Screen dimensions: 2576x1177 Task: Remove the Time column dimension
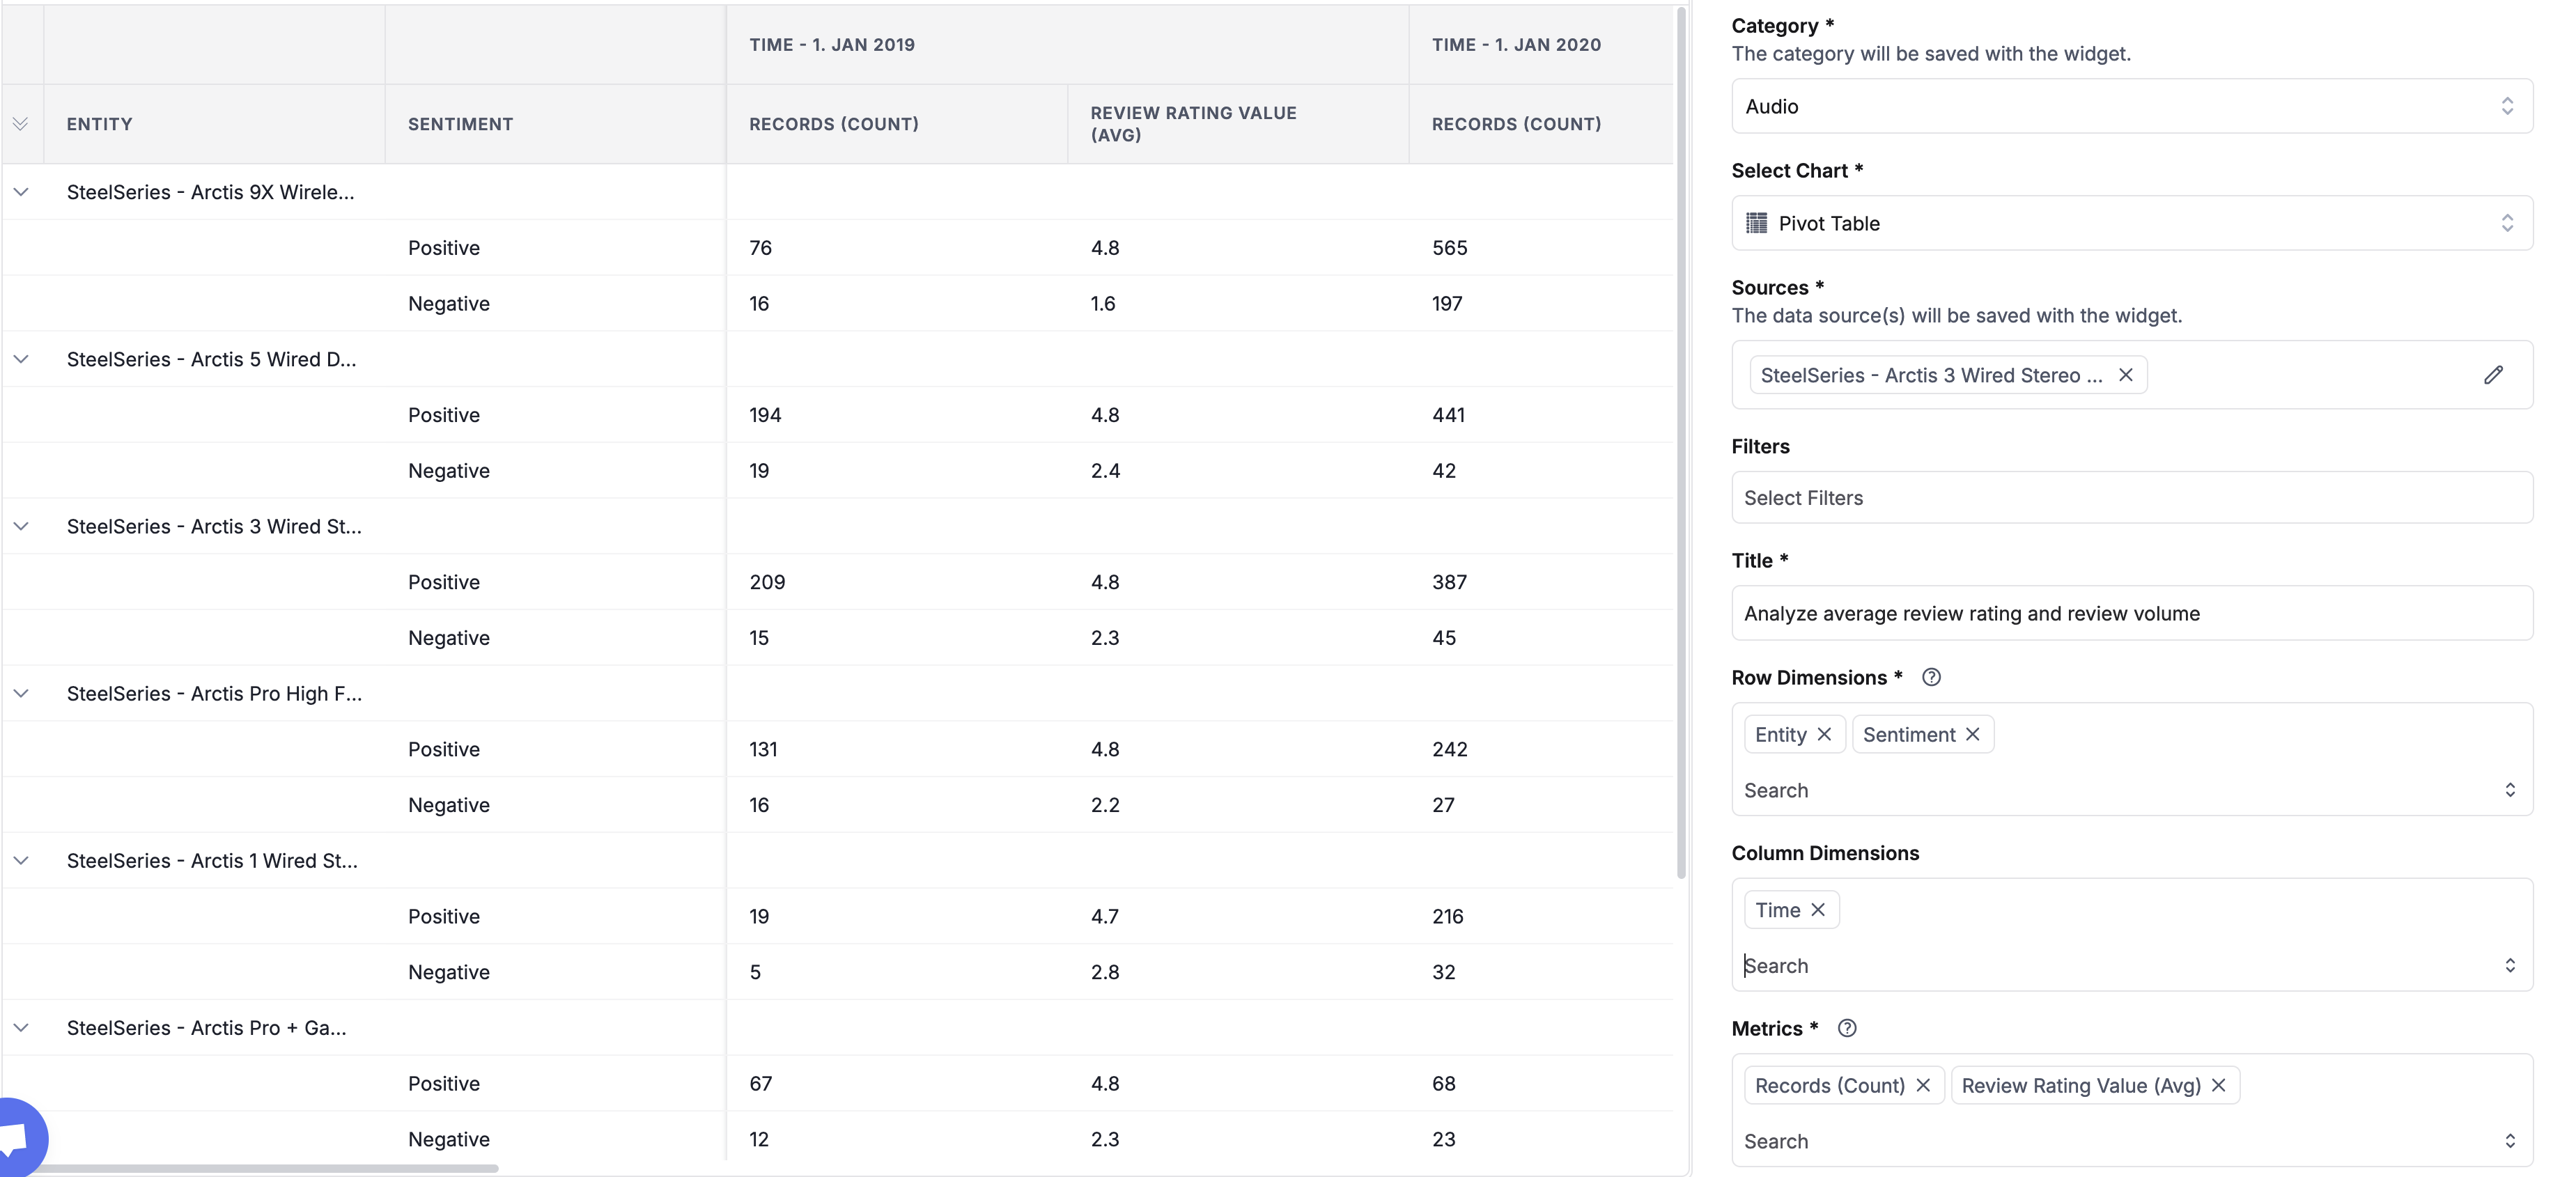1818,910
